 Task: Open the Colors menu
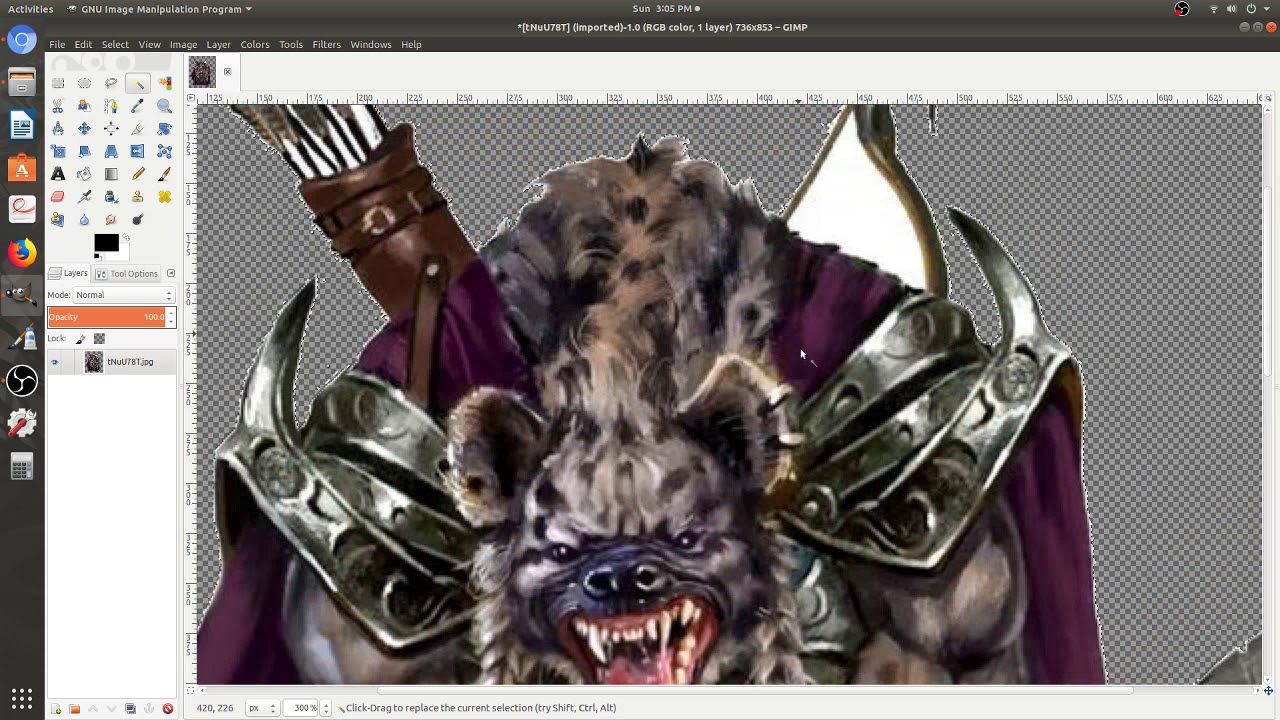coord(254,44)
